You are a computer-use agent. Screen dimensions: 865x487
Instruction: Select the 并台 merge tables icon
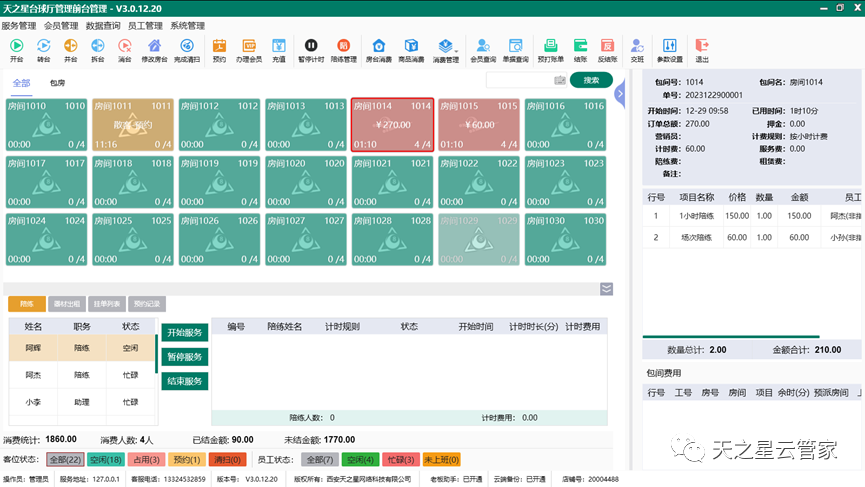[x=70, y=47]
